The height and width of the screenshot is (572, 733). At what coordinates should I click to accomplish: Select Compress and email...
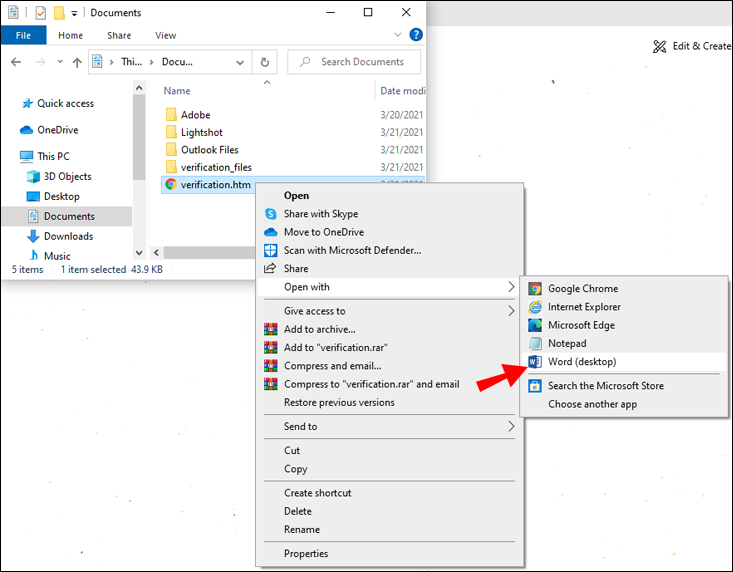pos(389,365)
